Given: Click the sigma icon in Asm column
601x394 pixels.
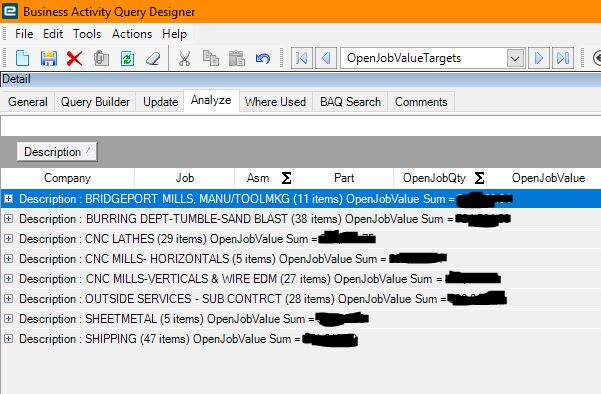Looking at the screenshot, I should click(286, 178).
